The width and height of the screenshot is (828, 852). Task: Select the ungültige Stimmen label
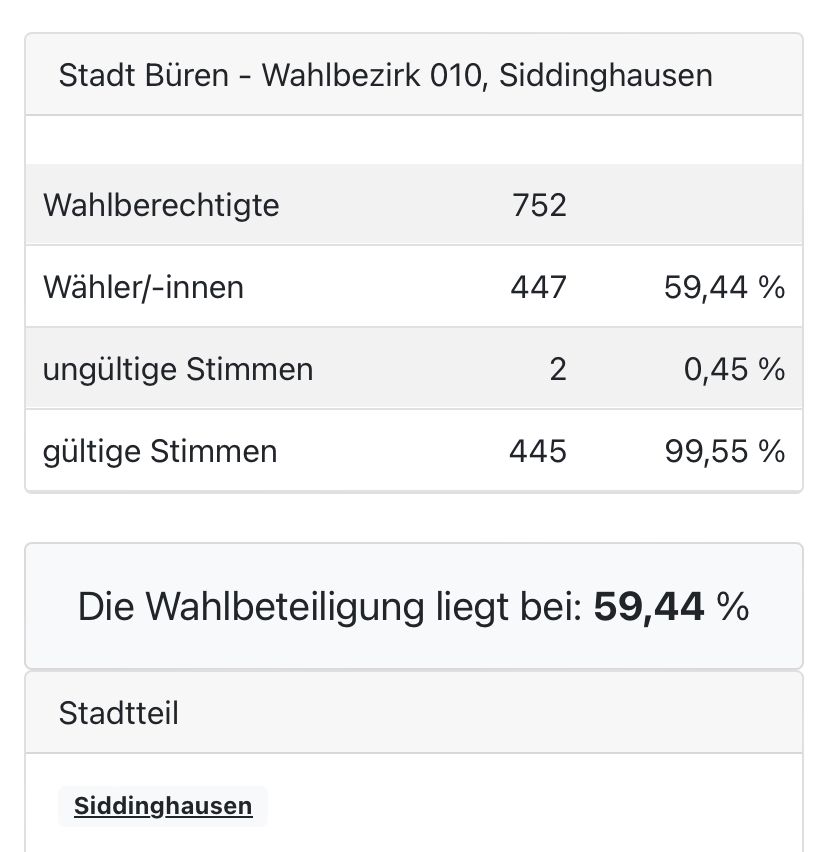178,370
